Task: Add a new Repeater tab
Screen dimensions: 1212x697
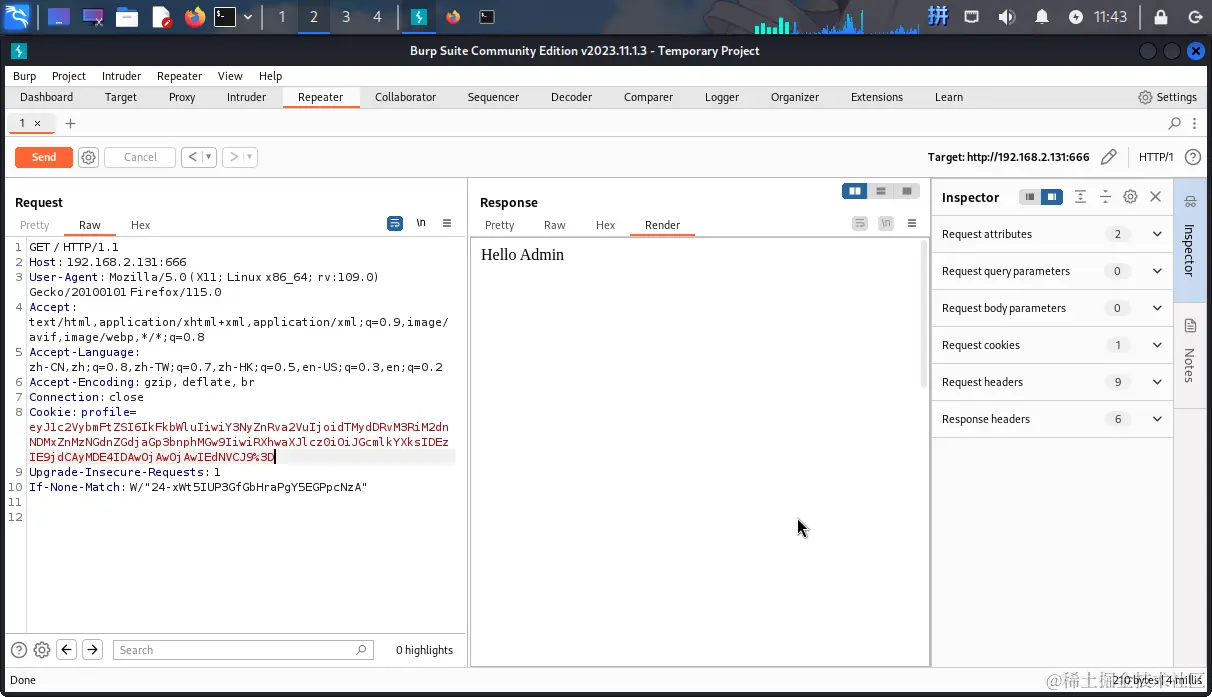Action: (x=70, y=123)
